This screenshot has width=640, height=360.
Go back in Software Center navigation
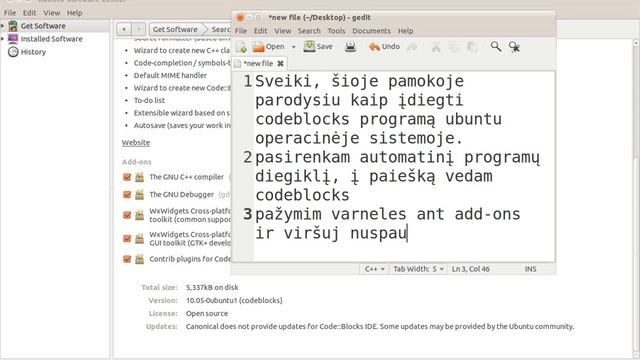124,29
